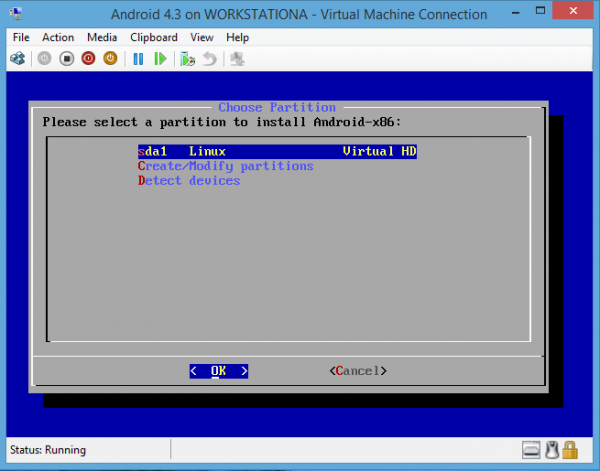Open the Media menu
600x471 pixels.
[x=102, y=37]
